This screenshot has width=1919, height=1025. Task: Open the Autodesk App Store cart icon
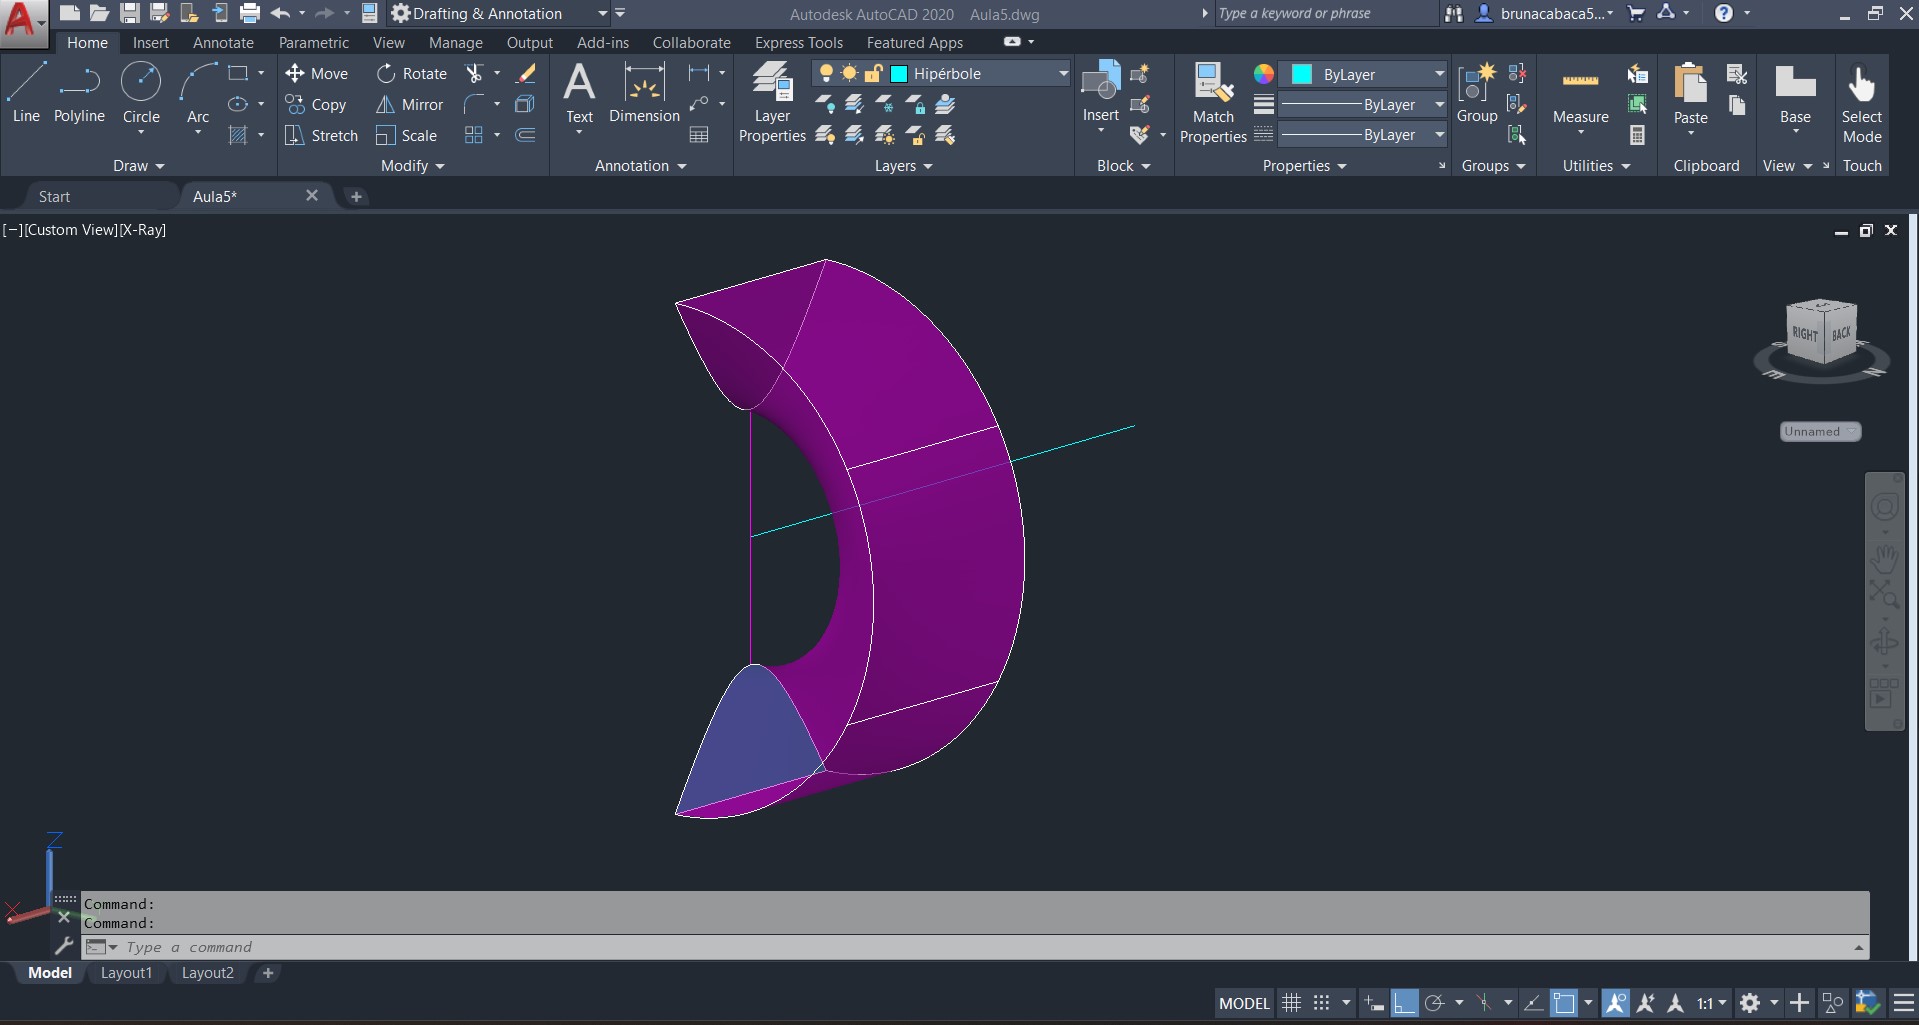tap(1636, 13)
